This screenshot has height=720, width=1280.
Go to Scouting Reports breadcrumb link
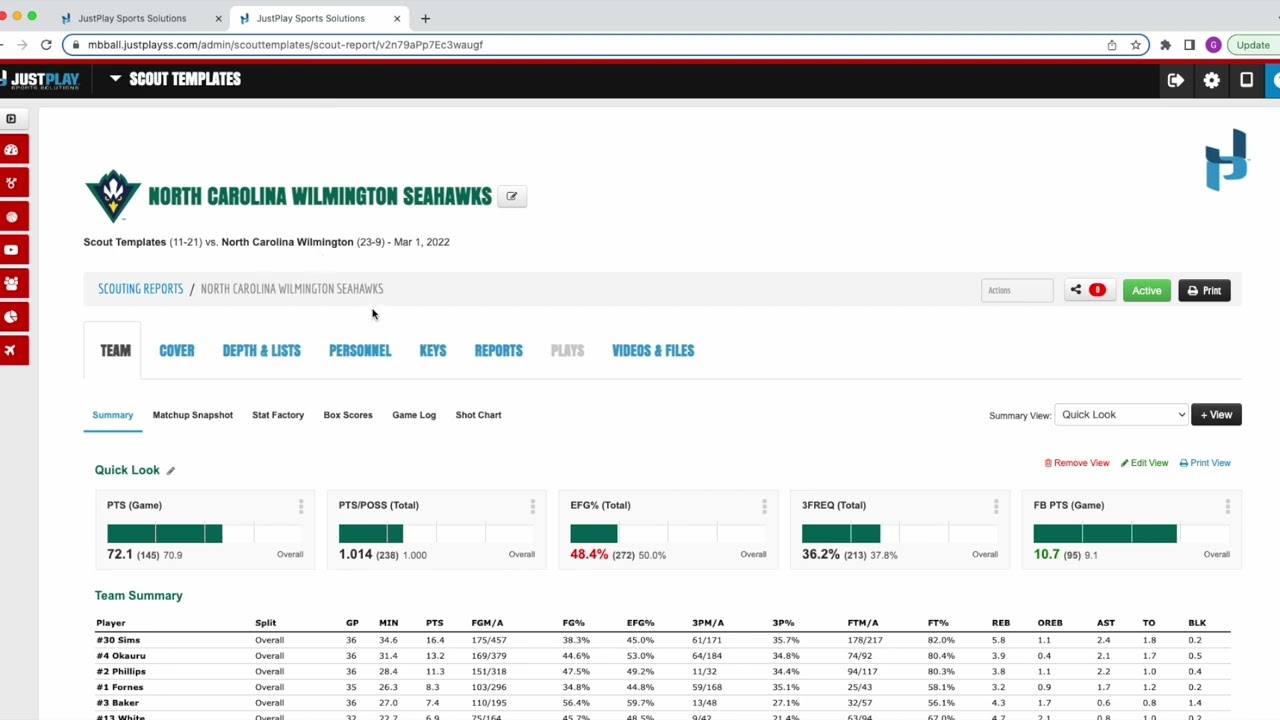click(140, 289)
